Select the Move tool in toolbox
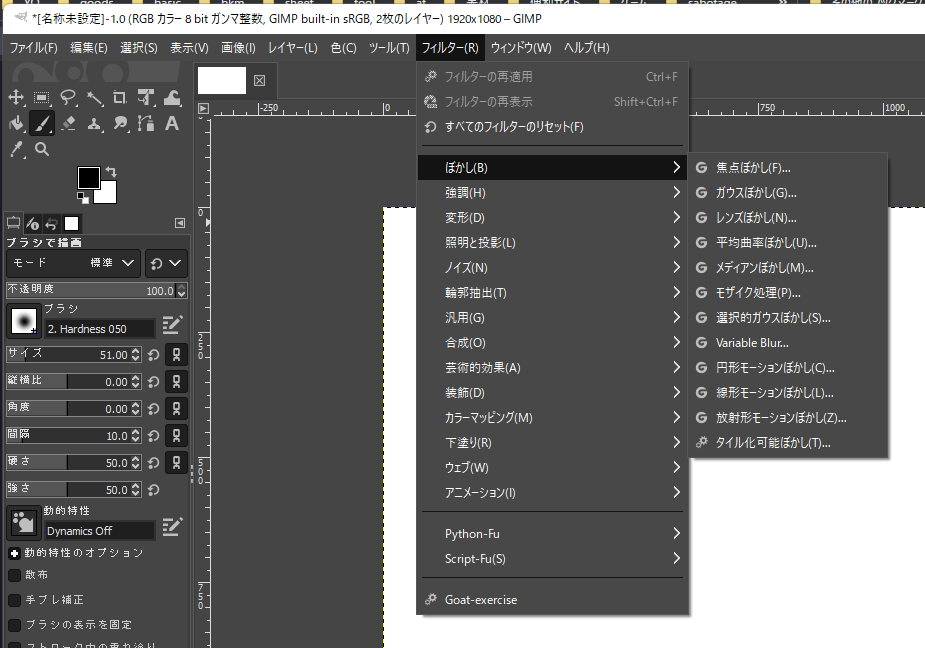 [16, 97]
